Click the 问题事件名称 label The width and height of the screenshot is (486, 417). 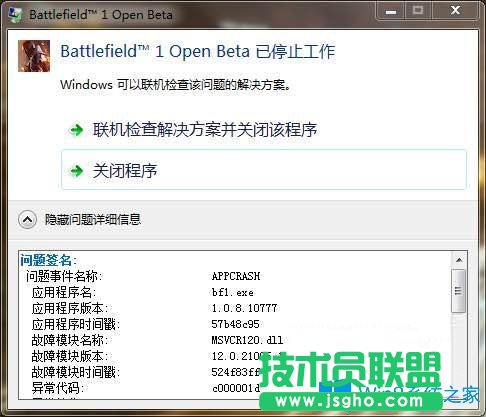coord(64,276)
